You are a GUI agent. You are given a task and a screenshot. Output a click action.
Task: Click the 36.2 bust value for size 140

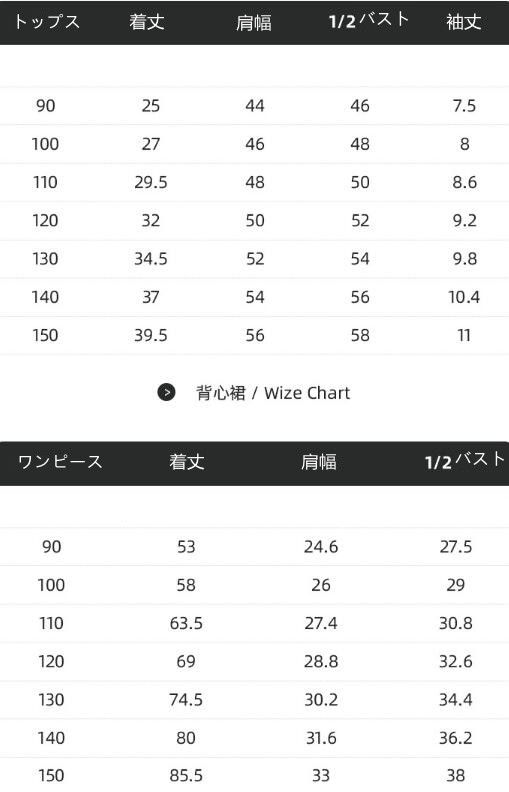[x=455, y=738]
